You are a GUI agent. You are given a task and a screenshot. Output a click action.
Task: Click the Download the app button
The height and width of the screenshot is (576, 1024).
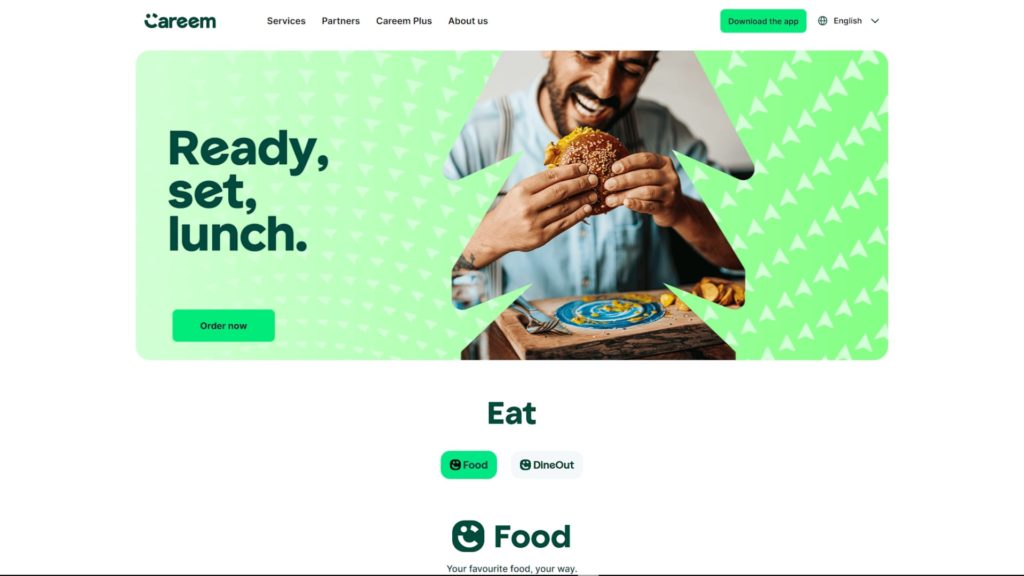(x=763, y=21)
